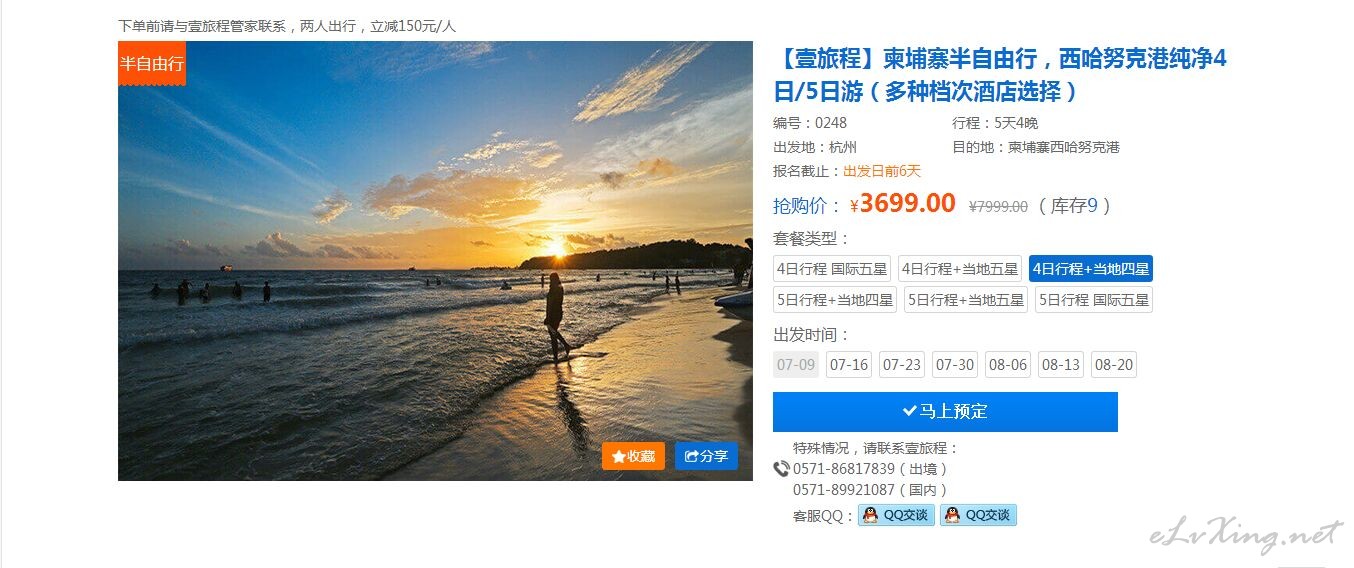The width and height of the screenshot is (1354, 568).
Task: Choose the 4日行程+当地四星 package option
Action: [x=1091, y=269]
